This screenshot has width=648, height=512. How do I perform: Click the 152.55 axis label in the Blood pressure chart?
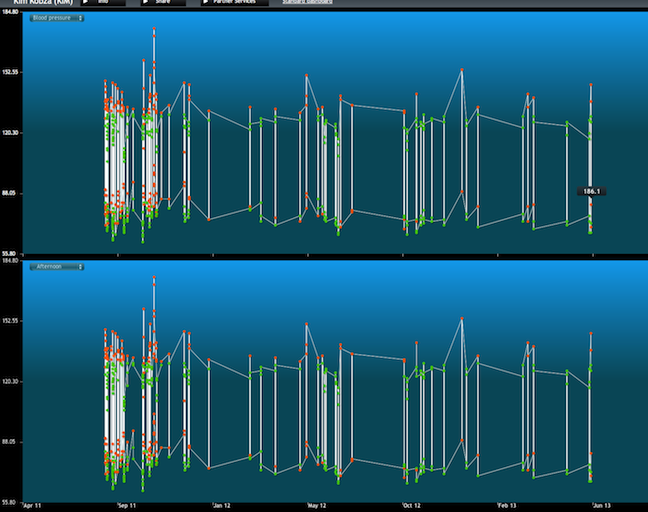tap(12, 73)
